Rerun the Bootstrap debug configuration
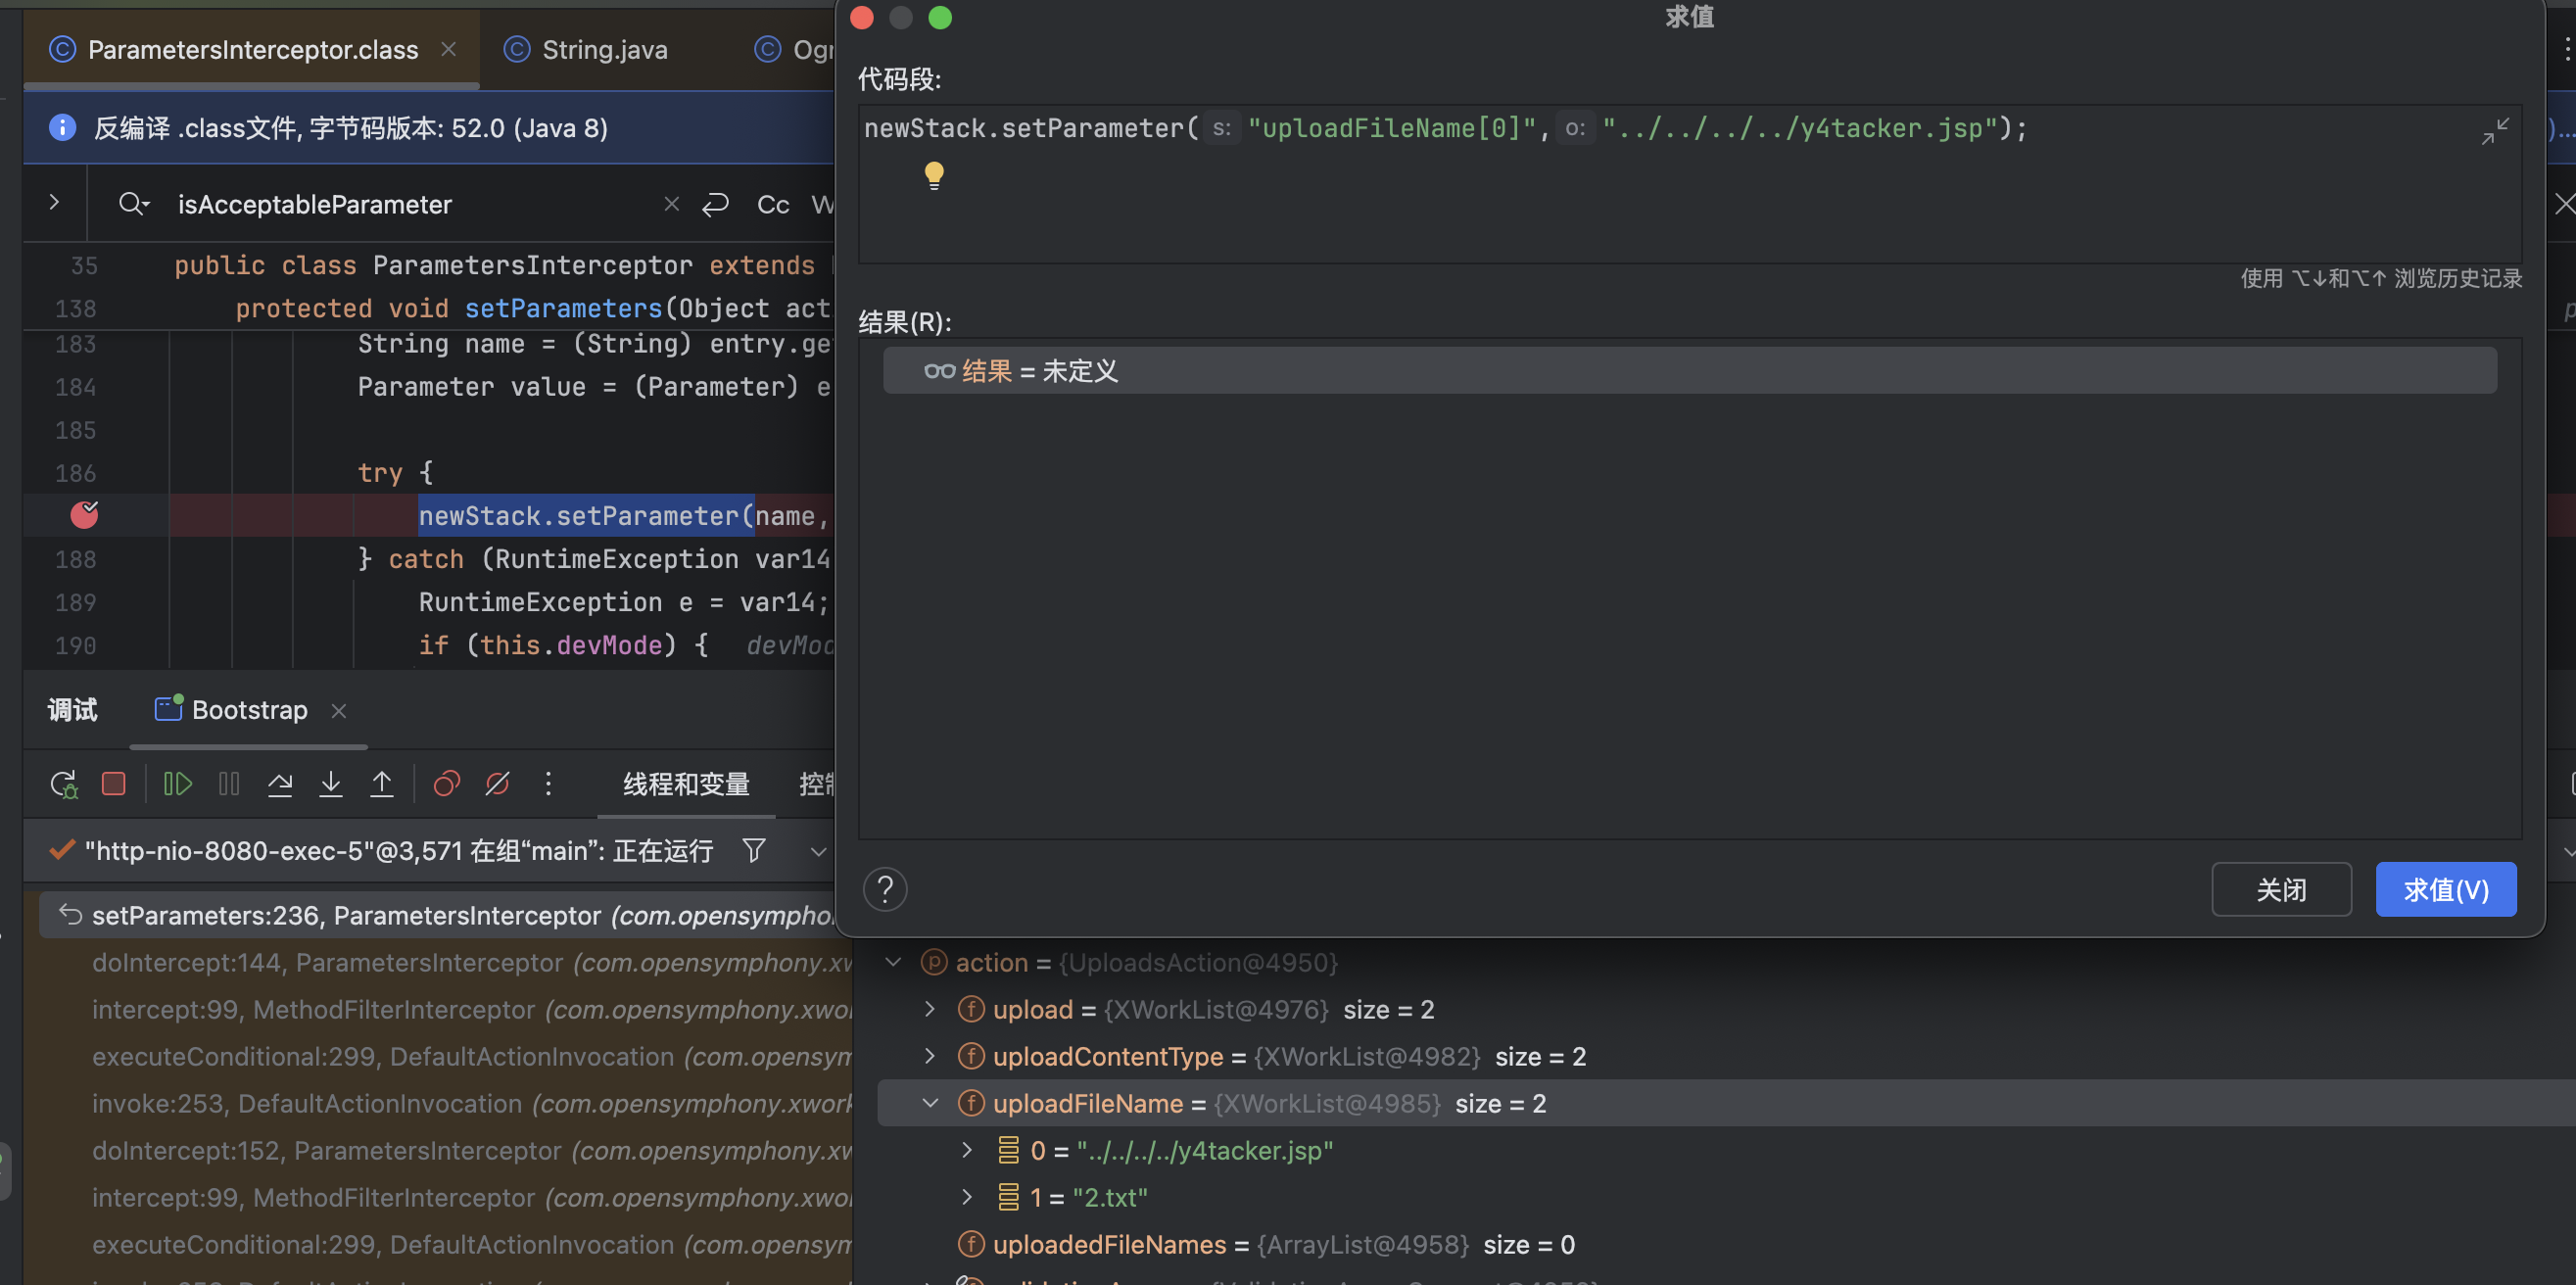 pyautogui.click(x=62, y=784)
